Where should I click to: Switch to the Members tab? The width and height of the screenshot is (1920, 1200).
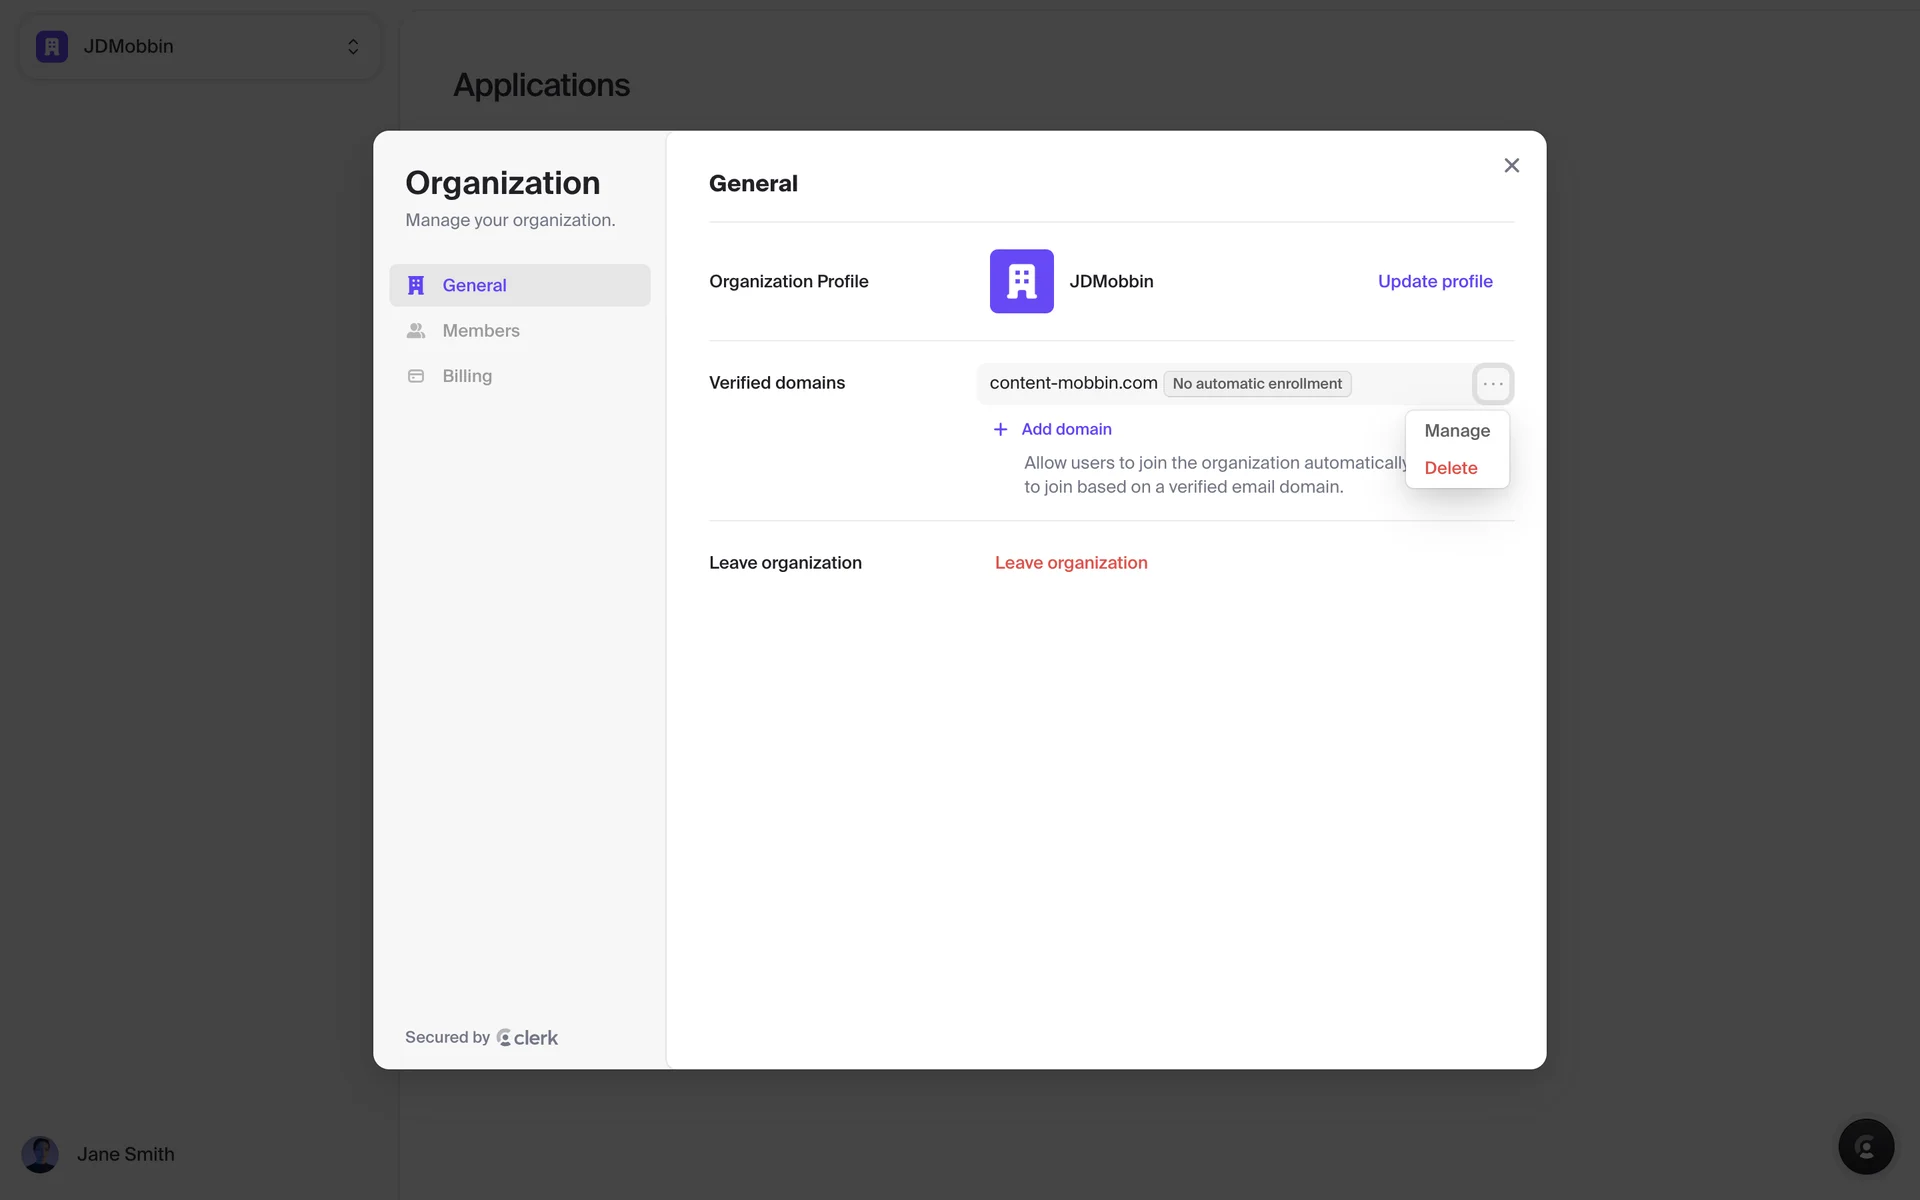click(x=480, y=330)
